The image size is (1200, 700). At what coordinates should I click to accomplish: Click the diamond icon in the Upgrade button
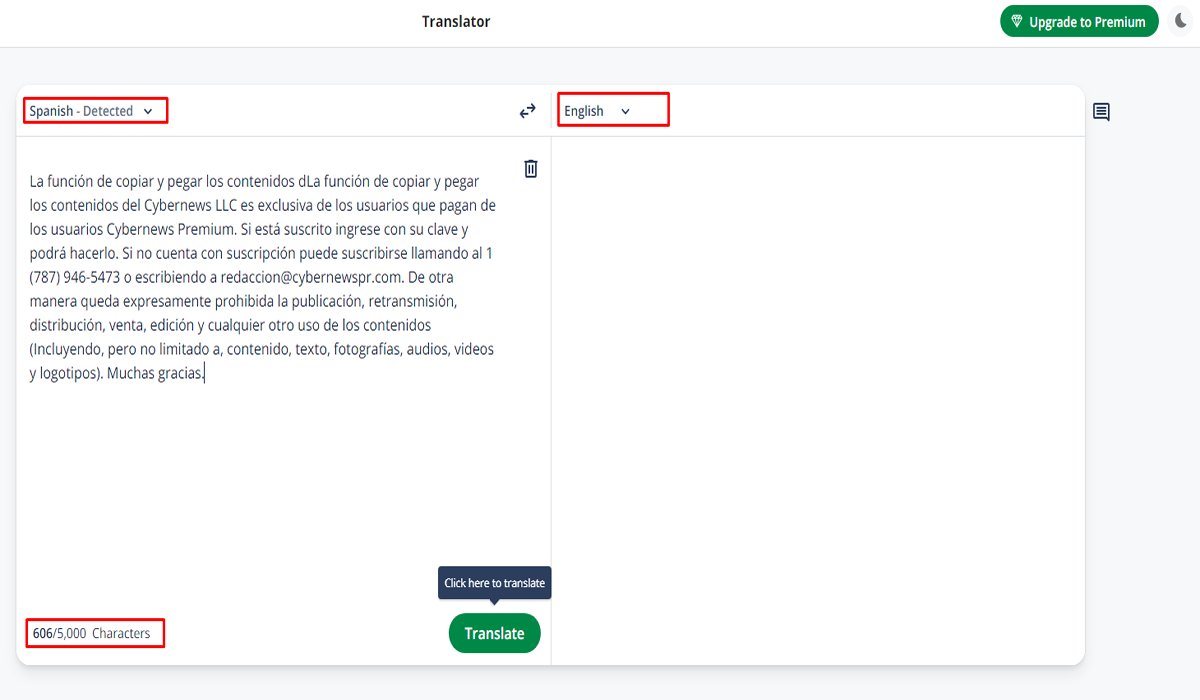[1017, 21]
